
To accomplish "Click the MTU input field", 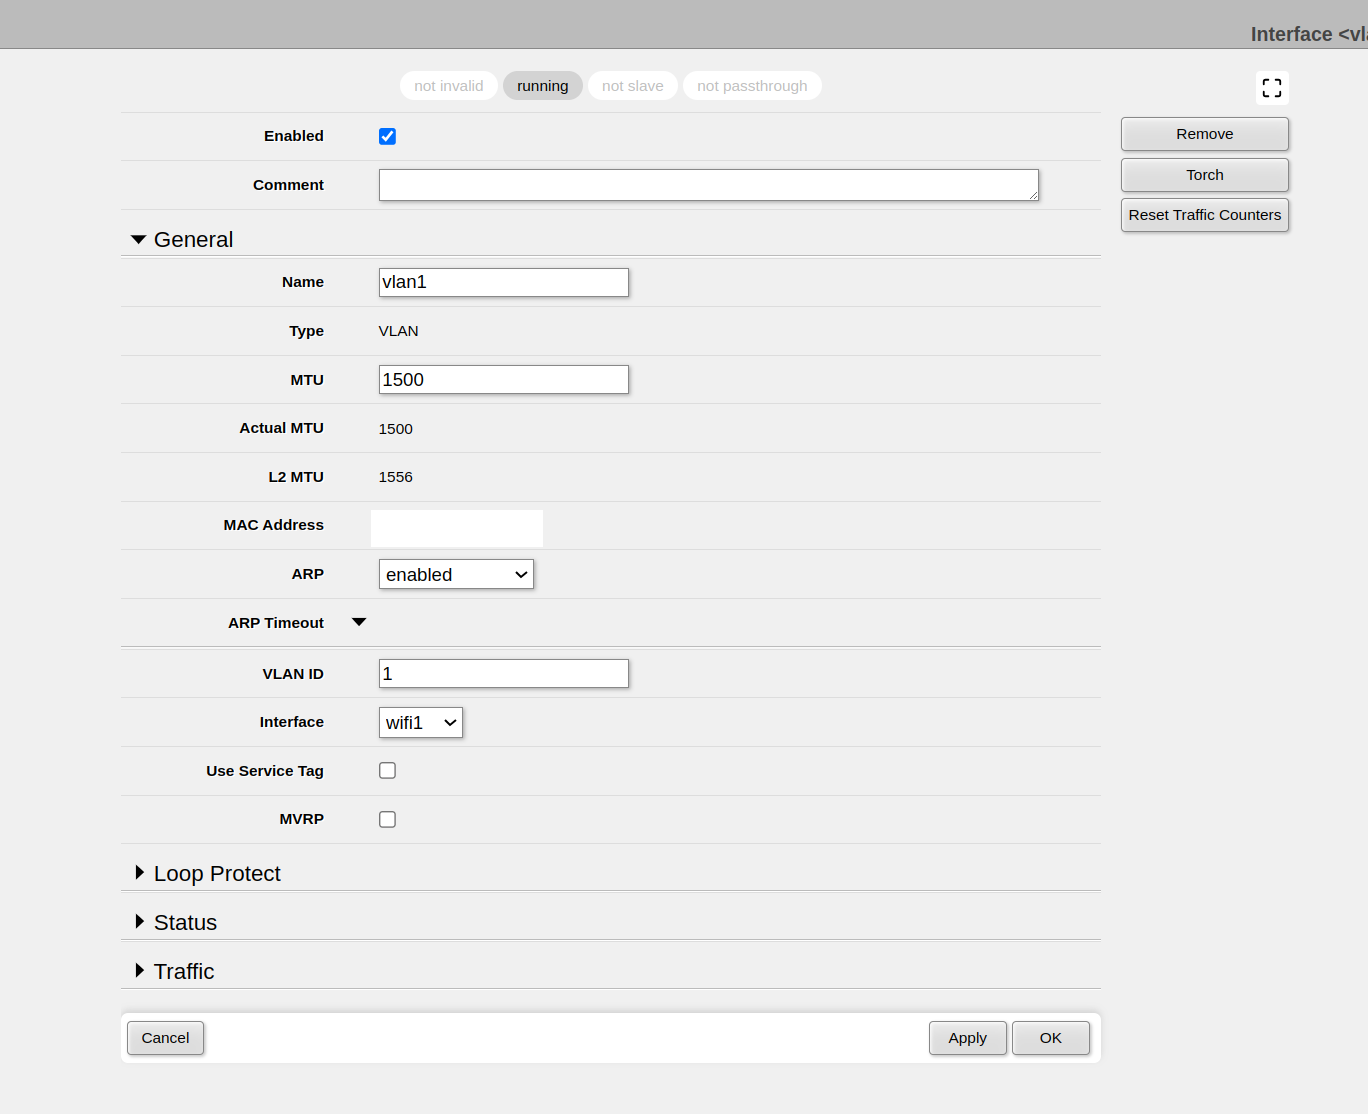I will click(504, 380).
